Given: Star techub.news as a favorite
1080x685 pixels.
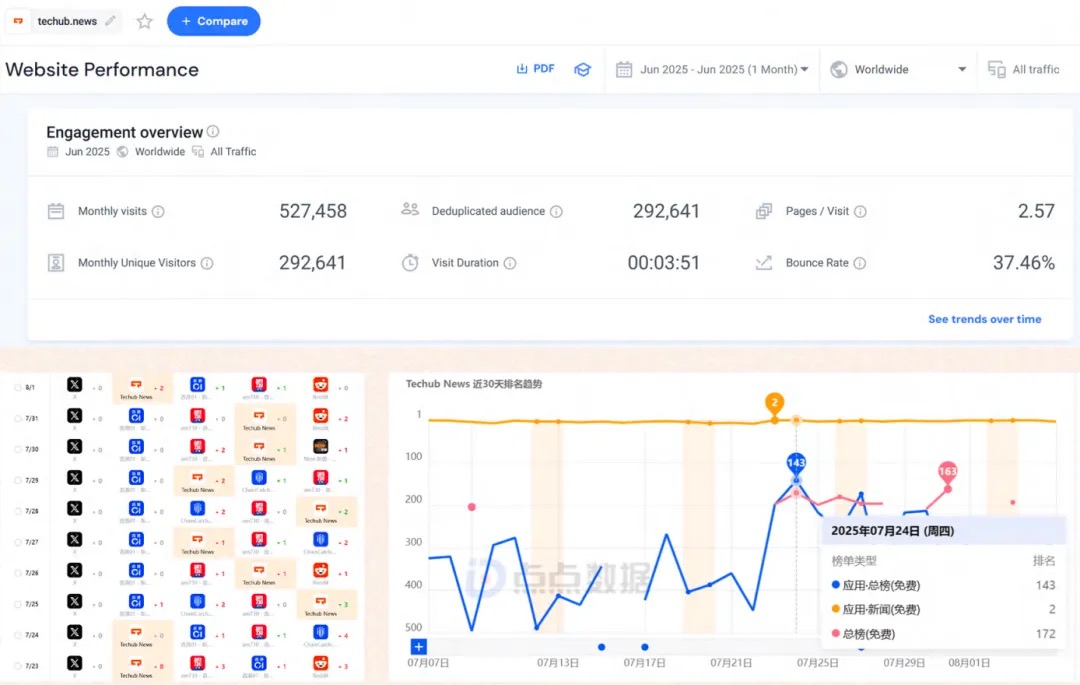Looking at the screenshot, I should coord(145,21).
